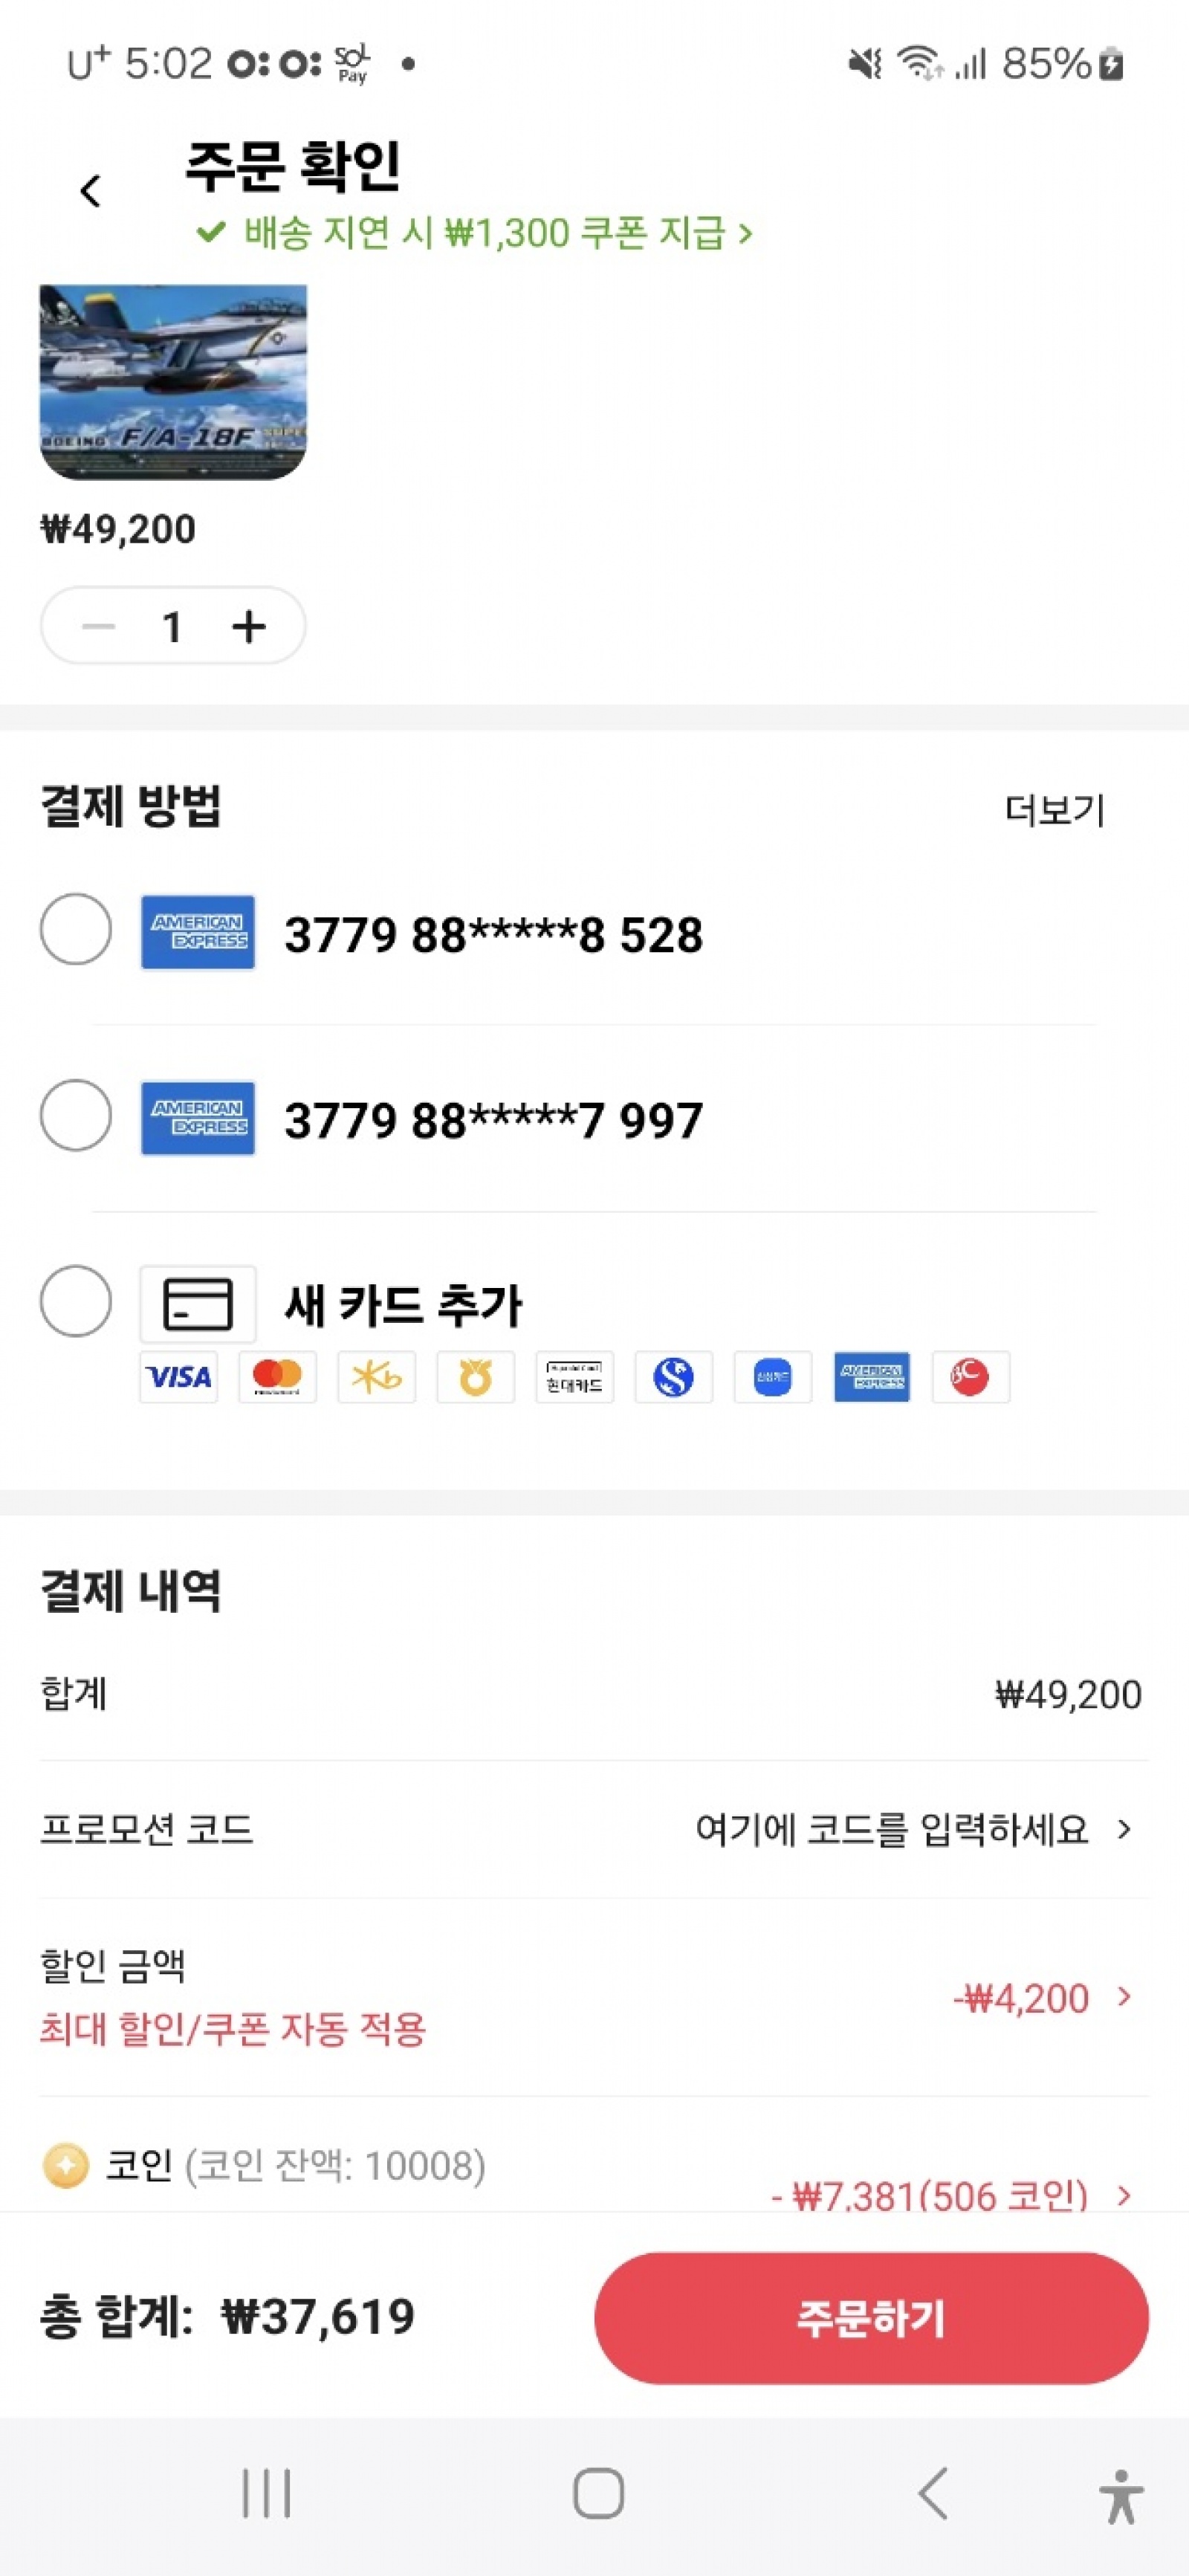Expand the -₩4,200 discount details chevron

(1124, 1997)
